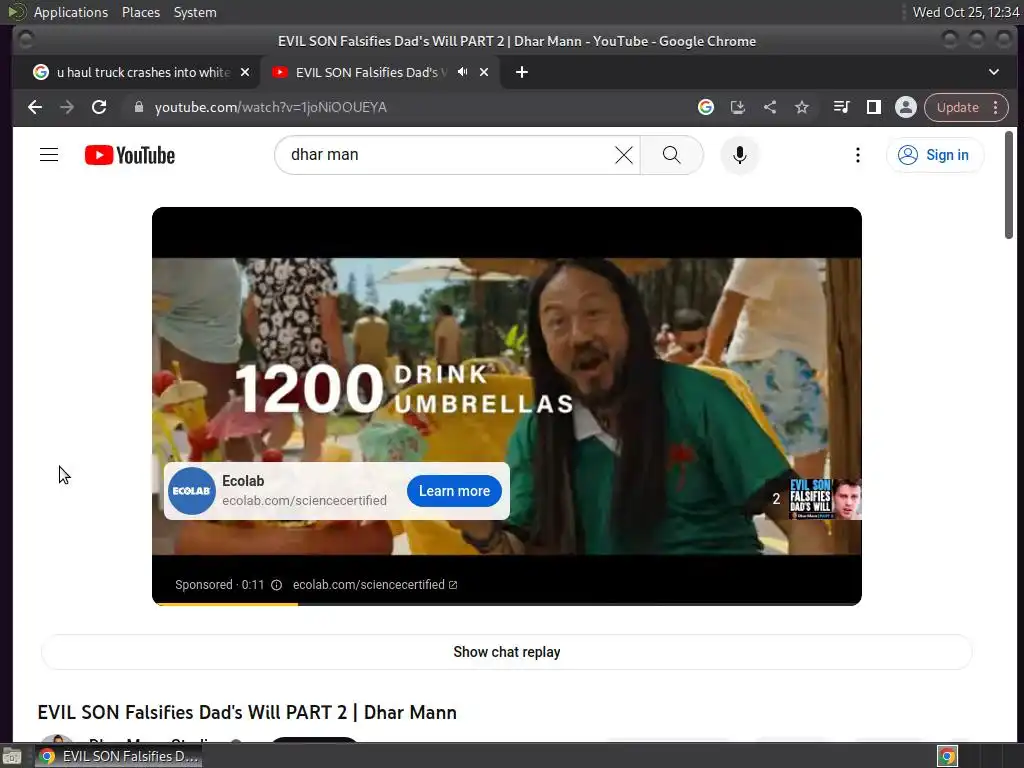Click the magnifier search button

point(671,155)
